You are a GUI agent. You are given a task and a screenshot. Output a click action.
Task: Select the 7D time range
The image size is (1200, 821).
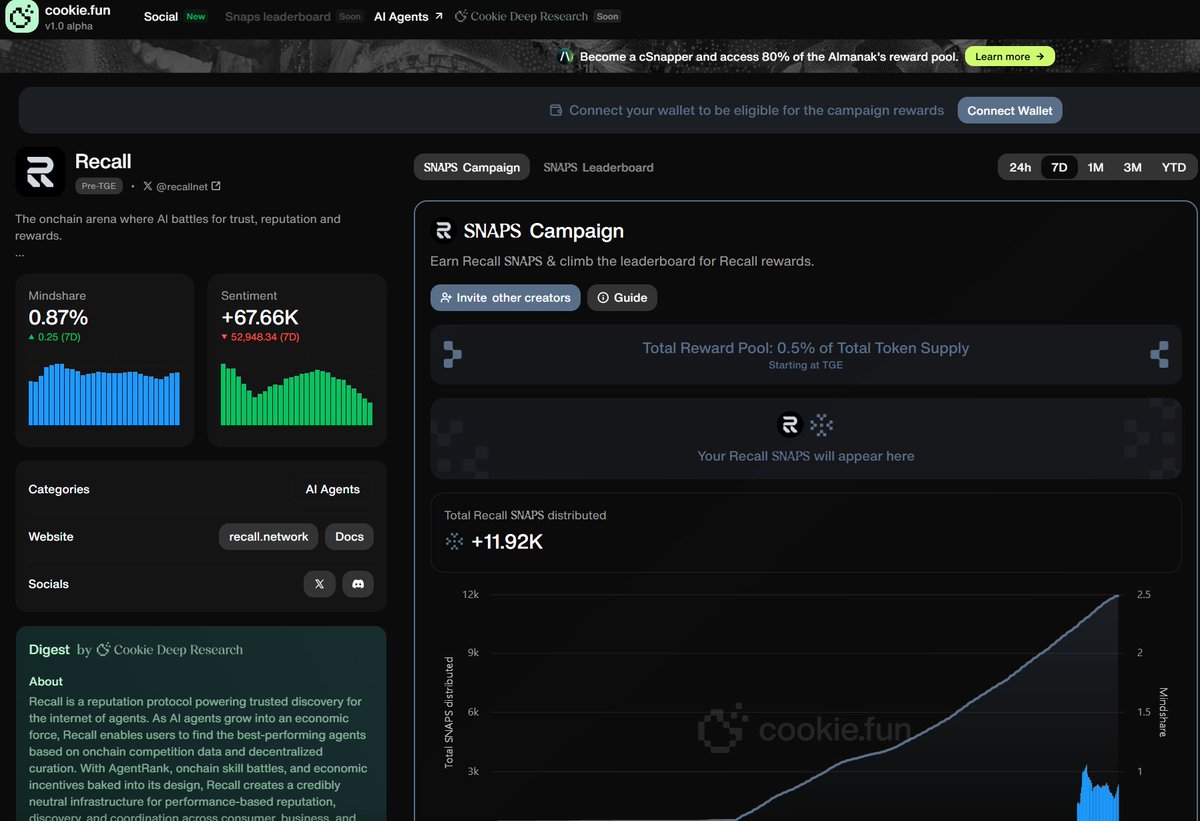(x=1059, y=167)
